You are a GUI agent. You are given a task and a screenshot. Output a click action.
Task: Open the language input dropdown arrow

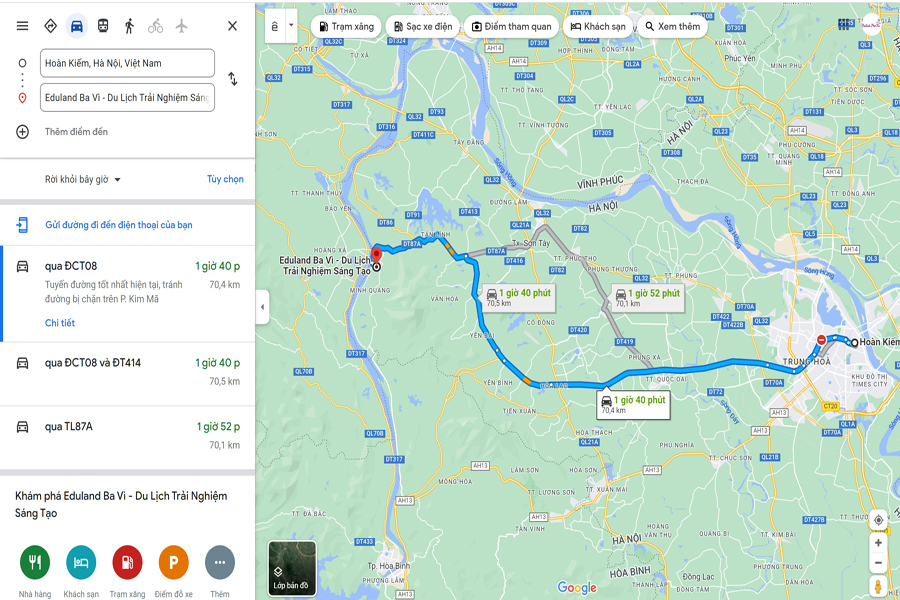[291, 25]
